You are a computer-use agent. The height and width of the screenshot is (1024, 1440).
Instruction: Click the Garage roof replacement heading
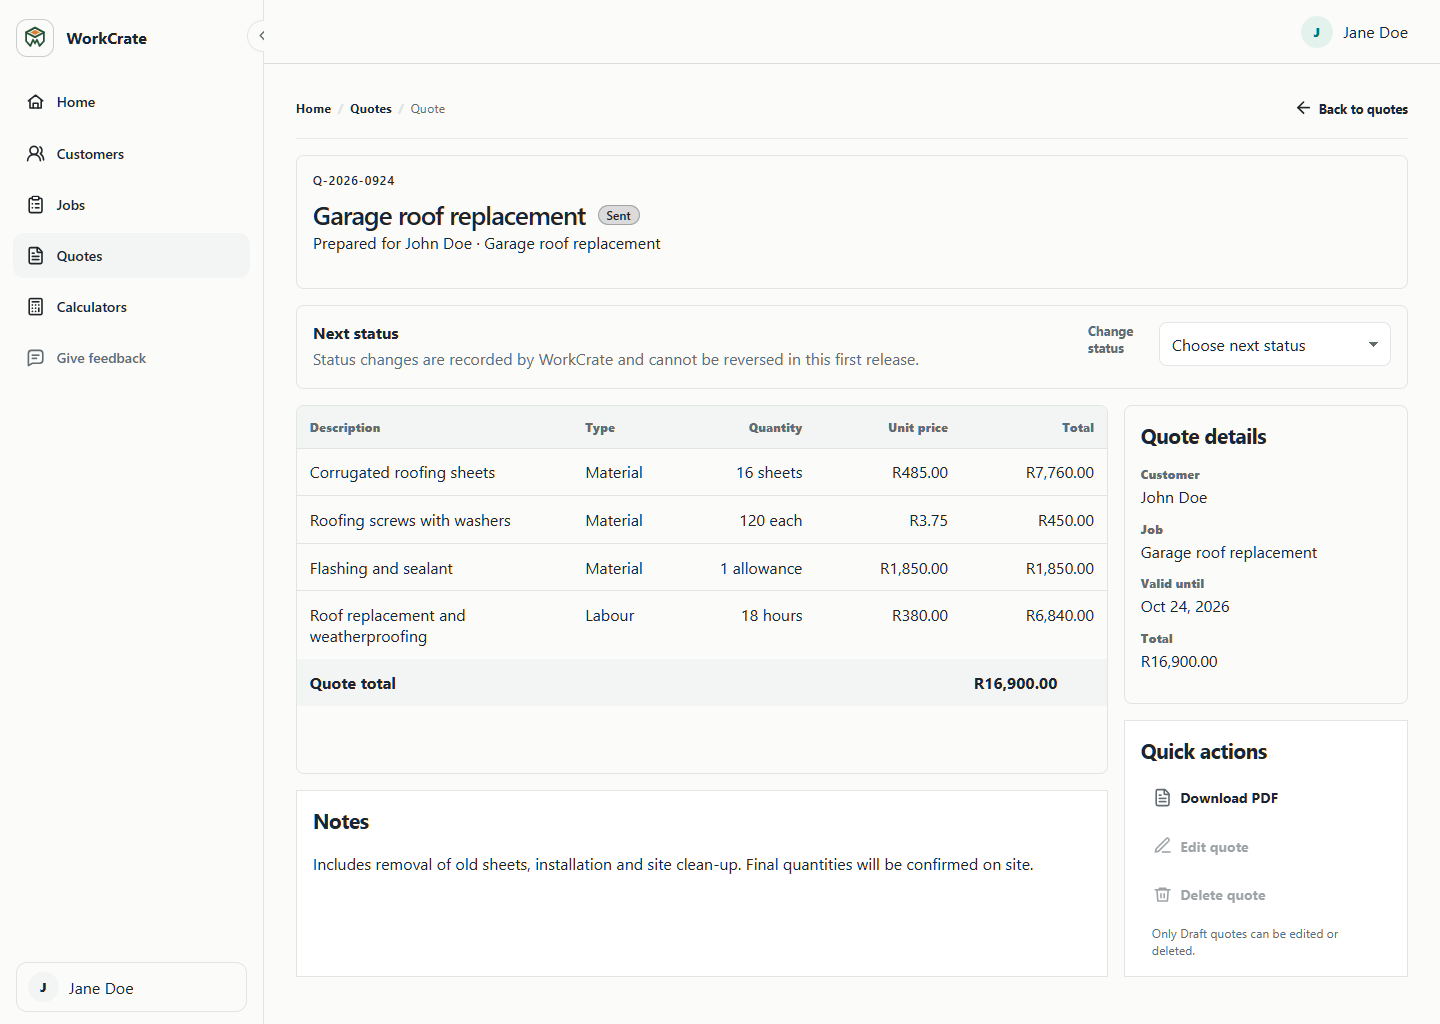click(449, 217)
